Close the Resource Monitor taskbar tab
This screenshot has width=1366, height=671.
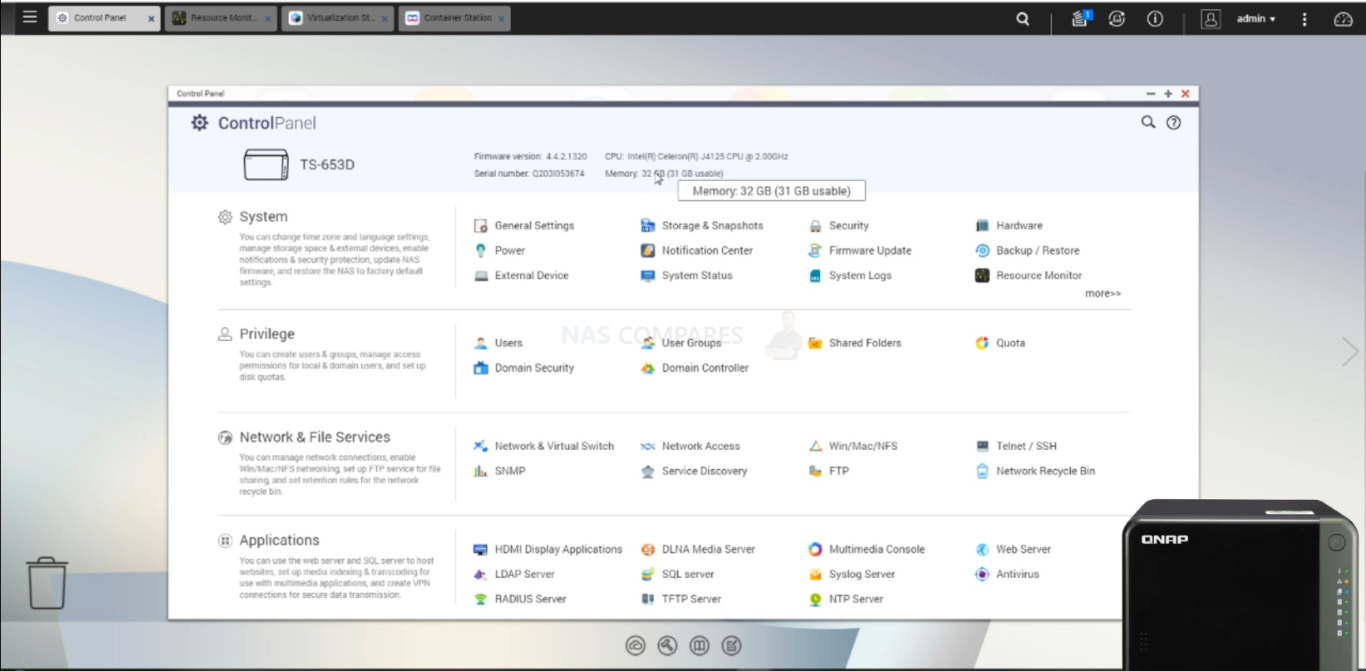(x=268, y=19)
